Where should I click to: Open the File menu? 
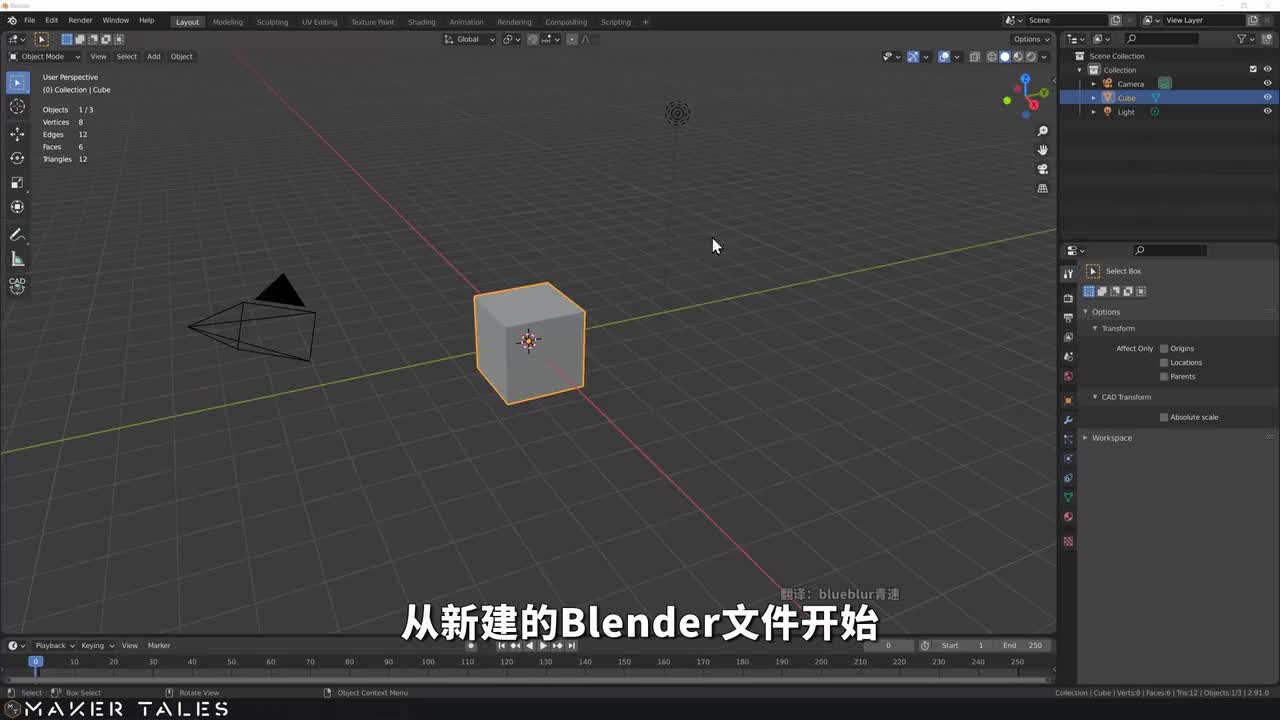(29, 20)
